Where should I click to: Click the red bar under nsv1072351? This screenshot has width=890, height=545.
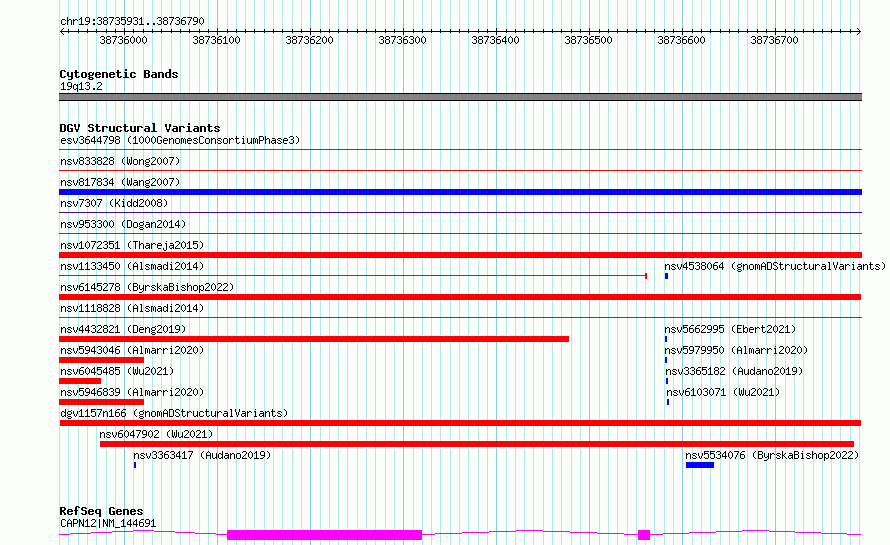pos(460,255)
